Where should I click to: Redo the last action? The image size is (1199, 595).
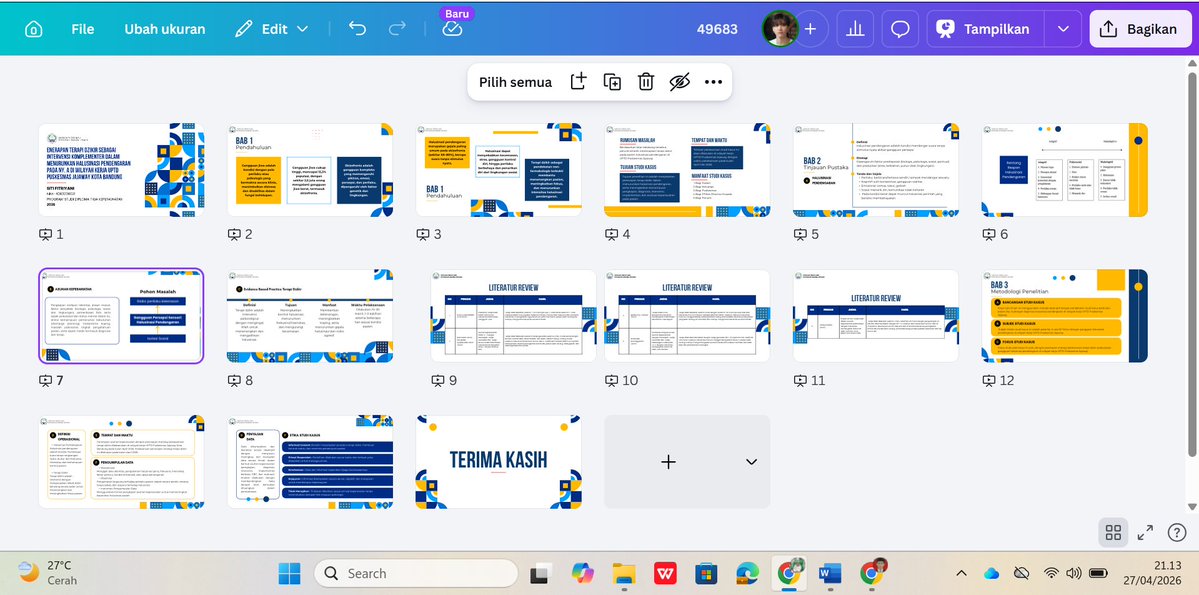point(397,29)
